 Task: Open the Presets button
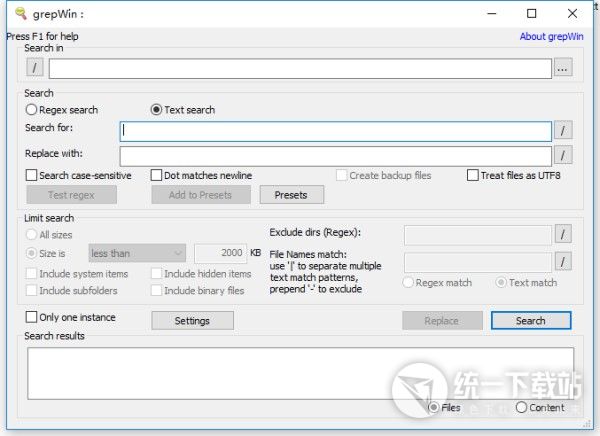point(291,195)
